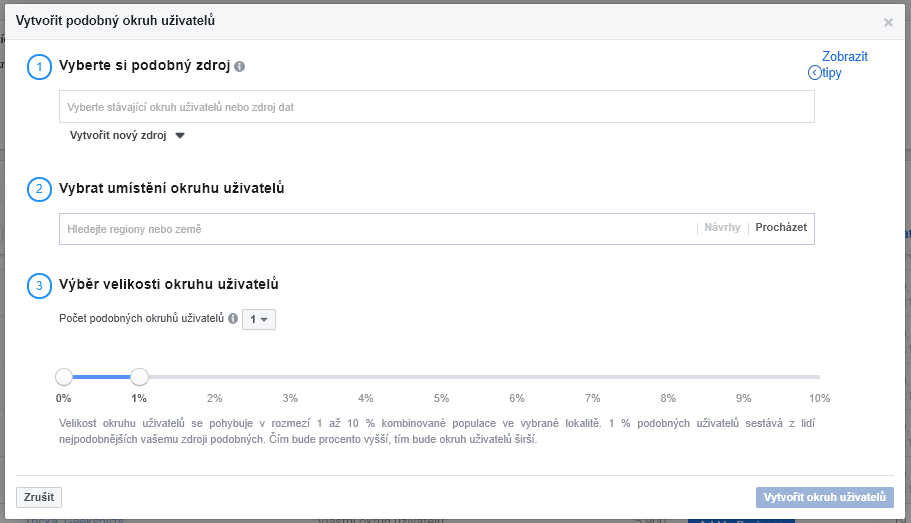
Task: Click the slider handle at 0%
Action: click(64, 377)
